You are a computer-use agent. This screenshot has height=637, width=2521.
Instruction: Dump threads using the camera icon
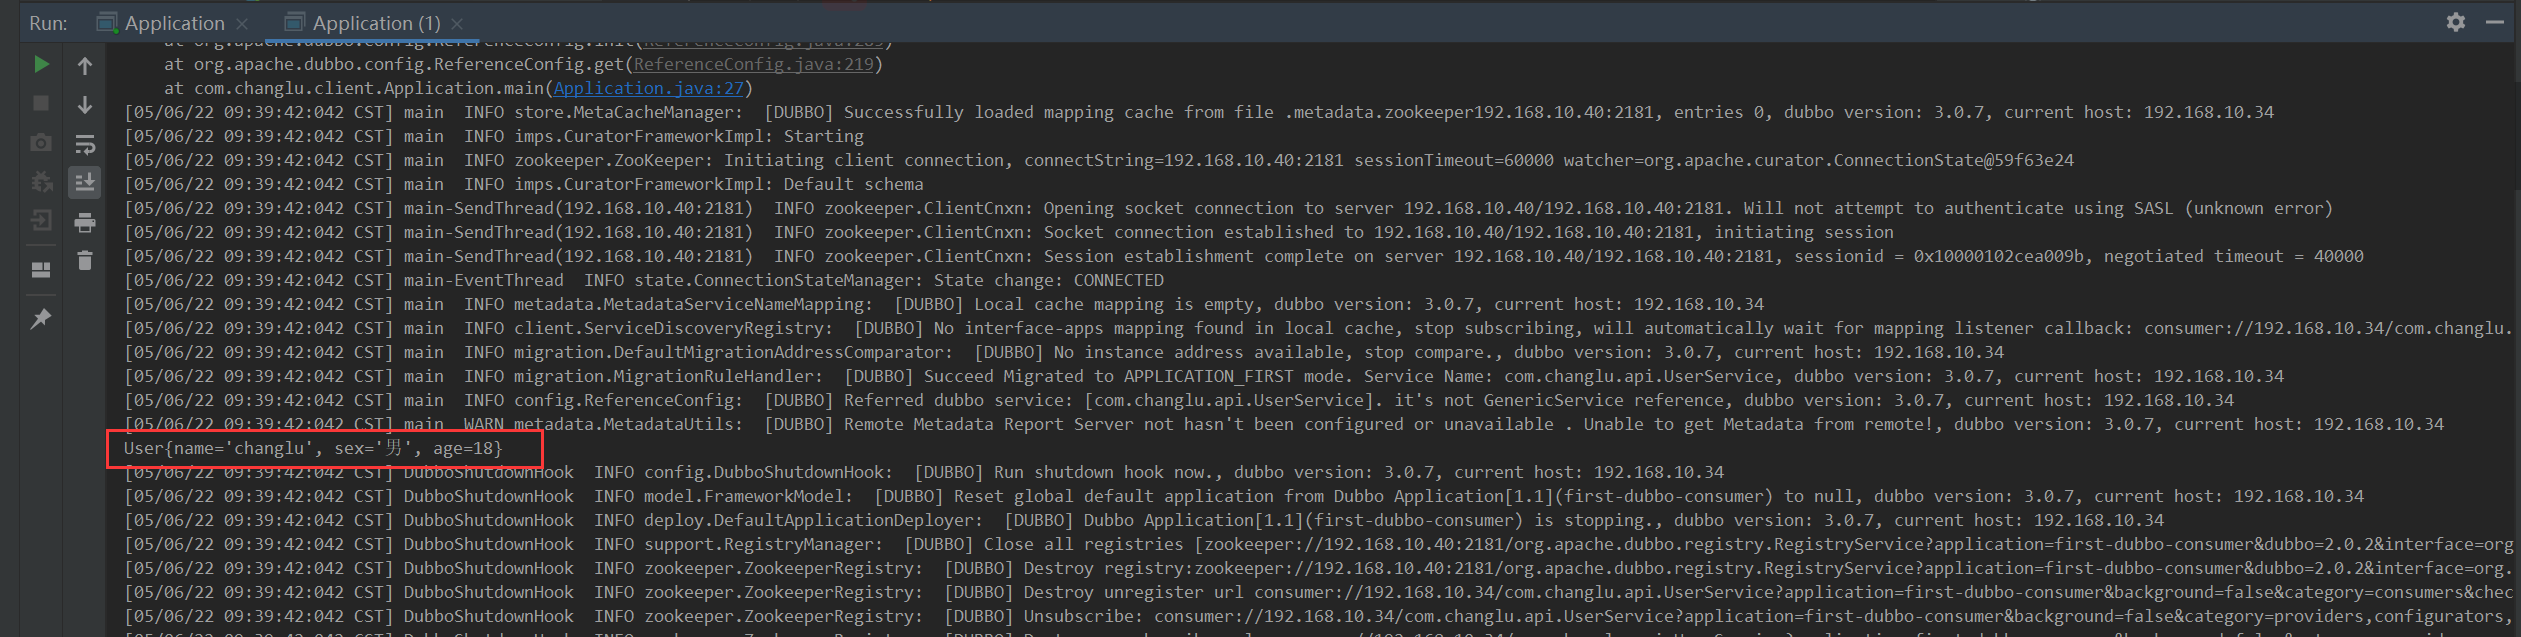tap(41, 143)
